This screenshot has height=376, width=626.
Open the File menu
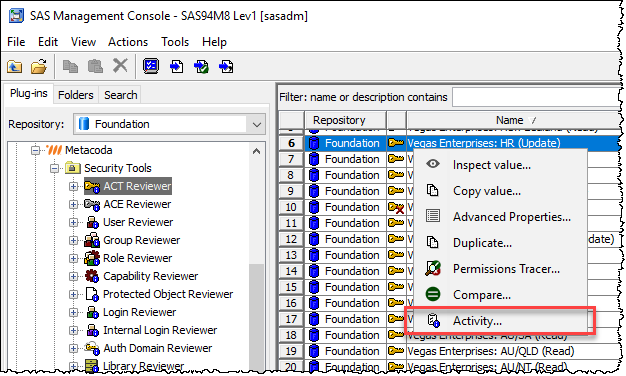(x=16, y=42)
